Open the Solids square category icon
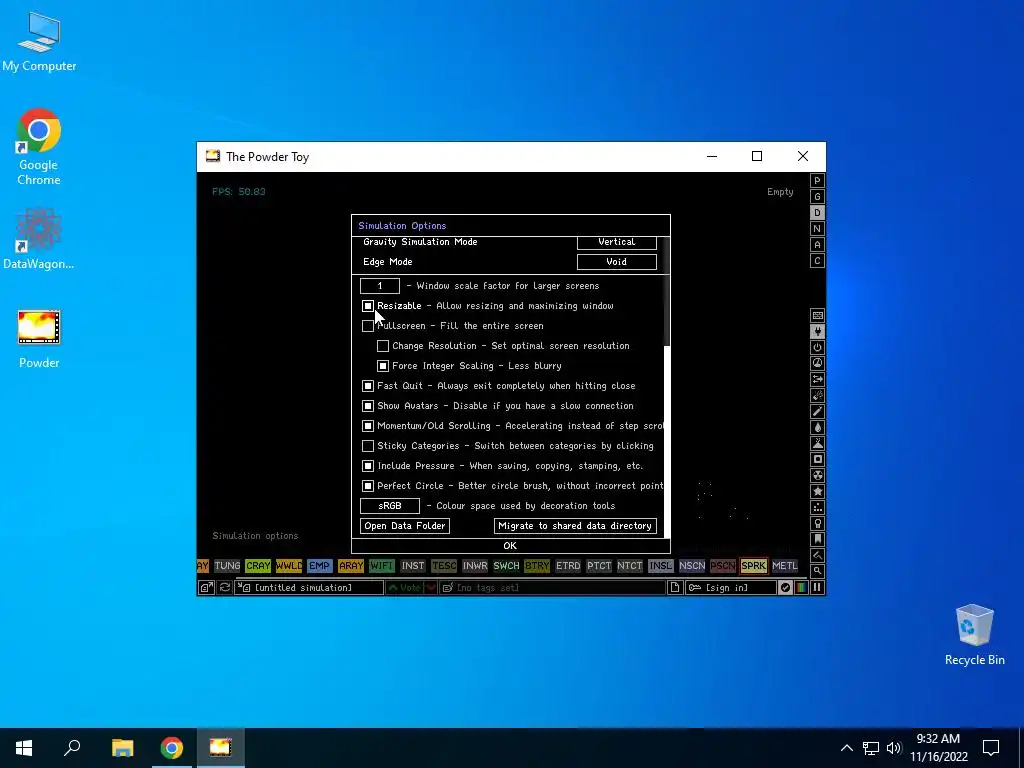1024x768 pixels. pos(817,459)
